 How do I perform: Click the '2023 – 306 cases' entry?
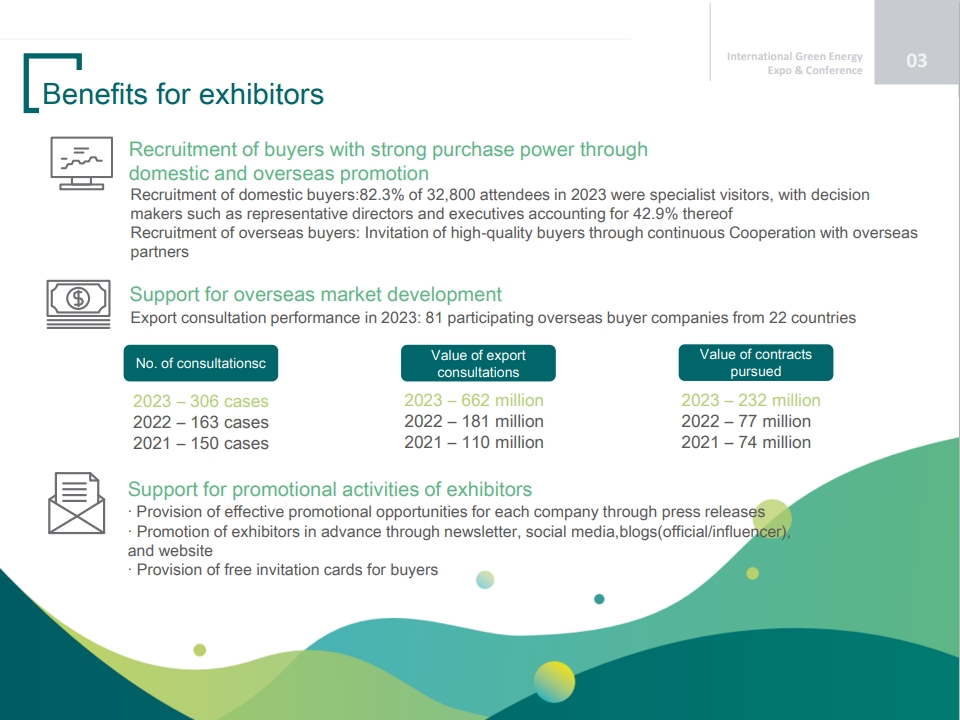(x=201, y=401)
